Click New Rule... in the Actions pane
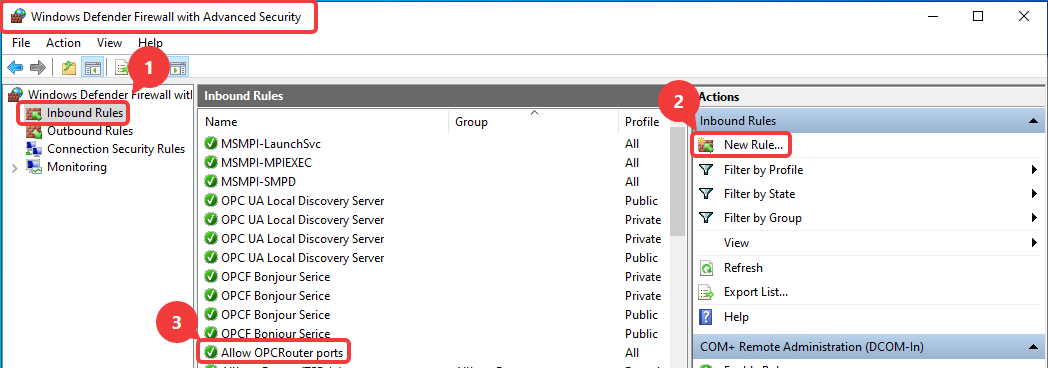This screenshot has height=368, width=1048. (x=753, y=145)
